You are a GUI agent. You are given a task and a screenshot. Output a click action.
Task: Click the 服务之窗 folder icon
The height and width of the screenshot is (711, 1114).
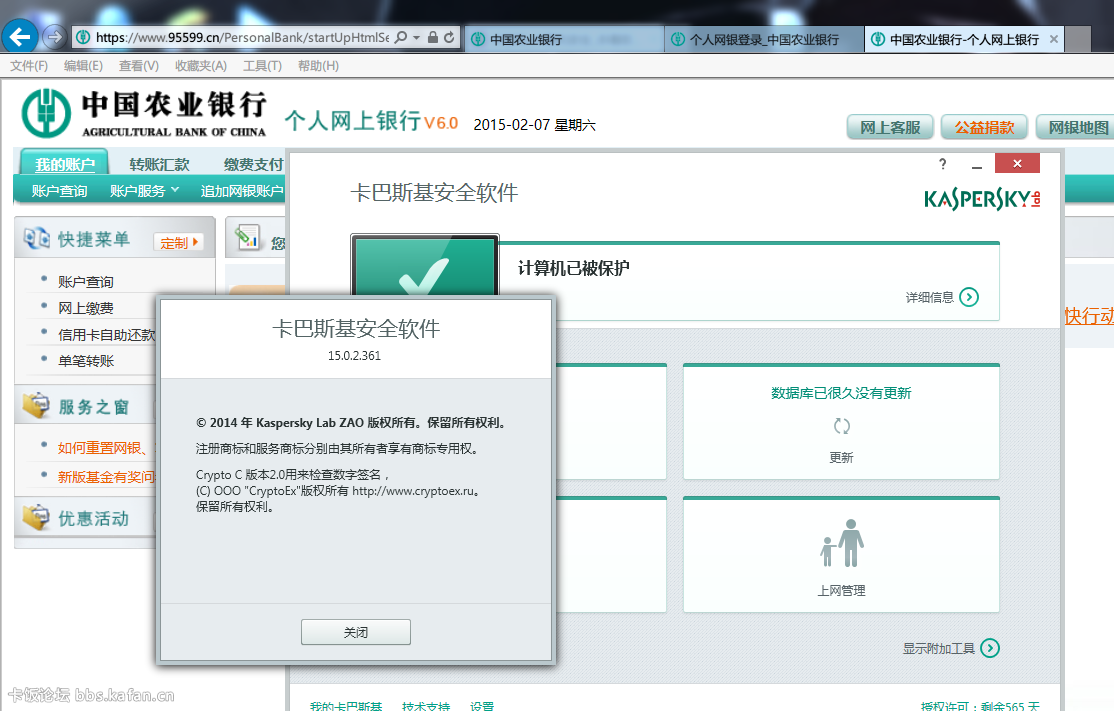coord(36,405)
